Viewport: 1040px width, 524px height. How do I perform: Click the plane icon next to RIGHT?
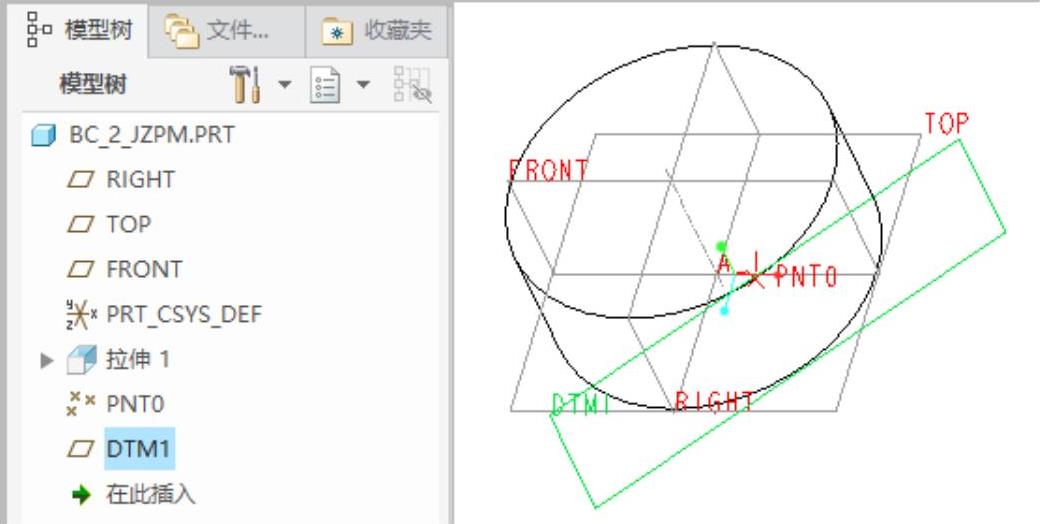click(x=81, y=180)
